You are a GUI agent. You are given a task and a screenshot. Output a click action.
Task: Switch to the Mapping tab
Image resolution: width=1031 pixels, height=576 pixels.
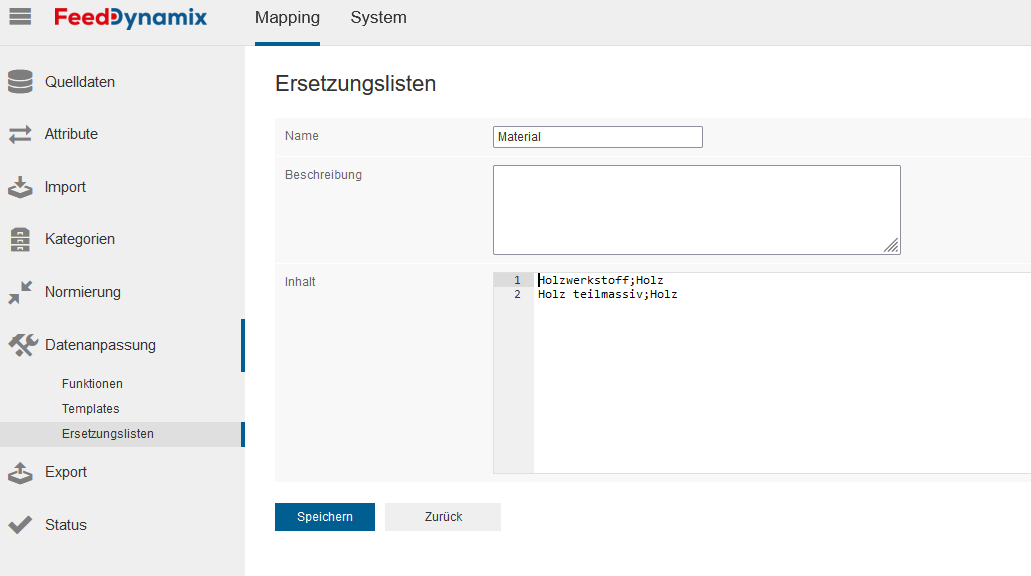pos(287,18)
